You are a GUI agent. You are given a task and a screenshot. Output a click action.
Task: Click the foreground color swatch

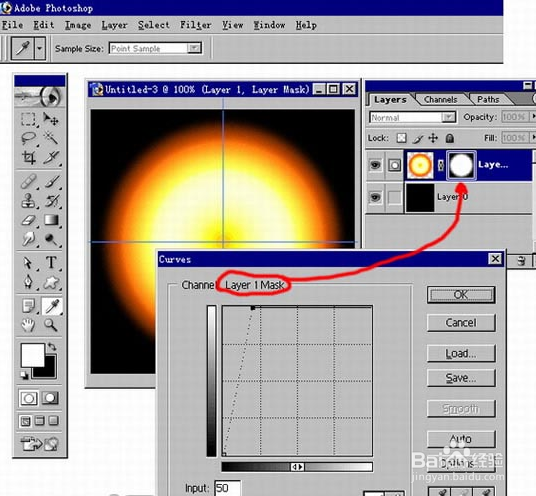32,355
